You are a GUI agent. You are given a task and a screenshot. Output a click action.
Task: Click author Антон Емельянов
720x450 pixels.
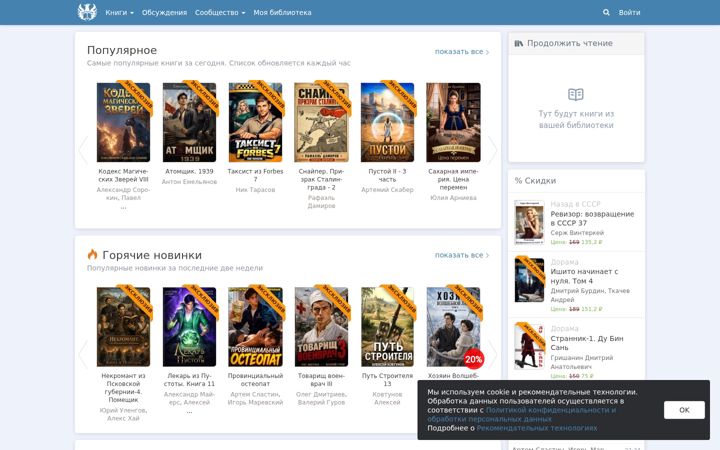pos(189,182)
